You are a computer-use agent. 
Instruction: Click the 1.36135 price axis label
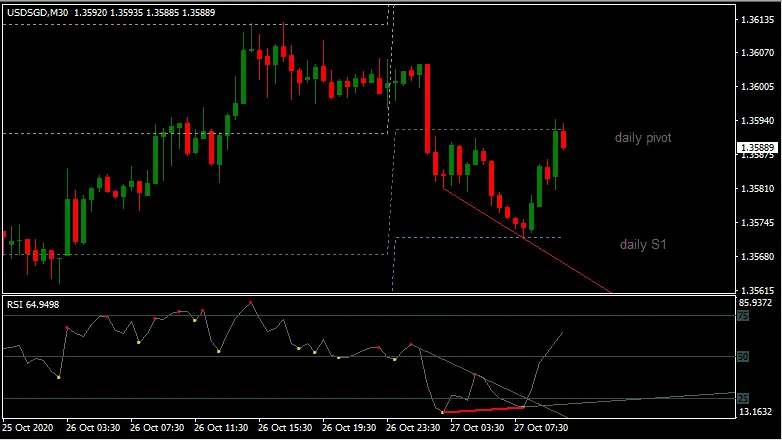(757, 20)
